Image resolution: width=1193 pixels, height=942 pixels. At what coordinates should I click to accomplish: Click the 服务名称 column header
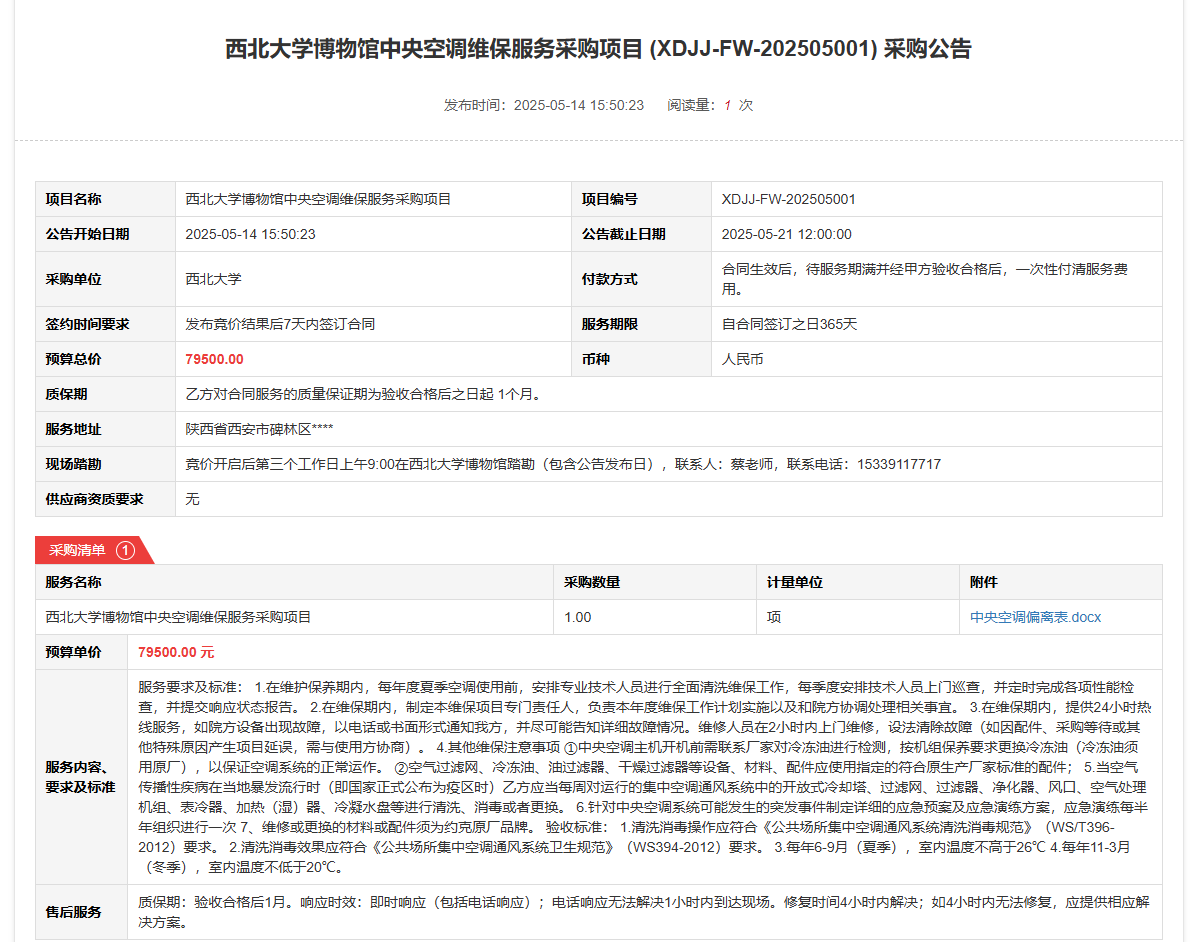[x=73, y=582]
